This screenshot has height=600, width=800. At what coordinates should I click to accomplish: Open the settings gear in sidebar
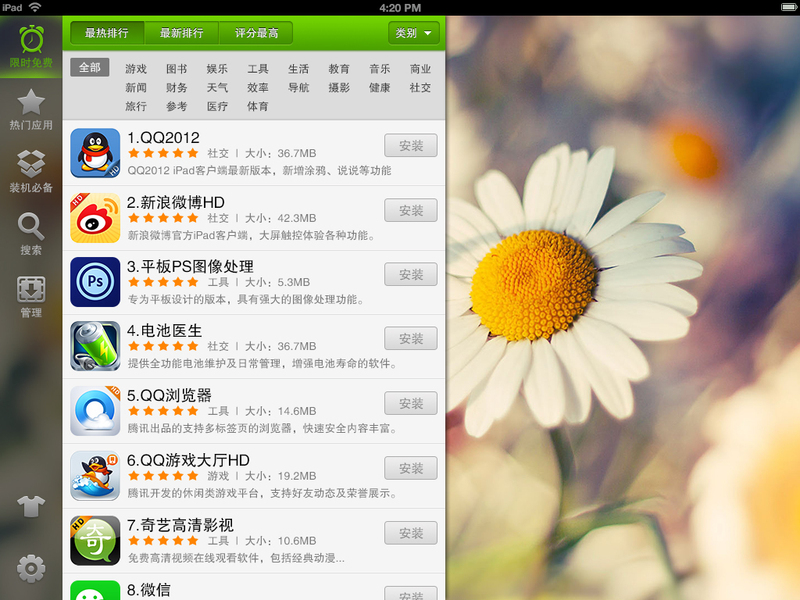31,568
